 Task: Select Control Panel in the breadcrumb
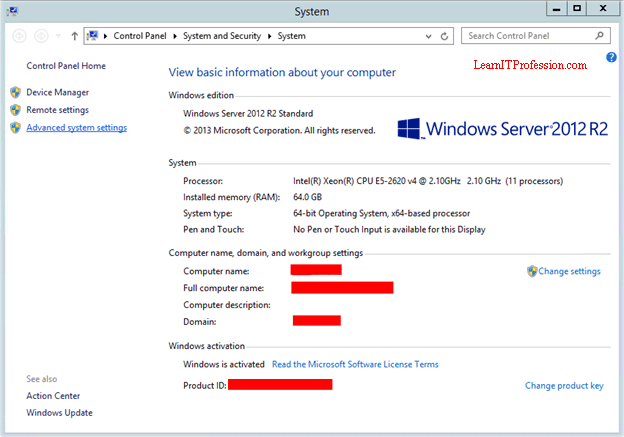click(x=140, y=36)
